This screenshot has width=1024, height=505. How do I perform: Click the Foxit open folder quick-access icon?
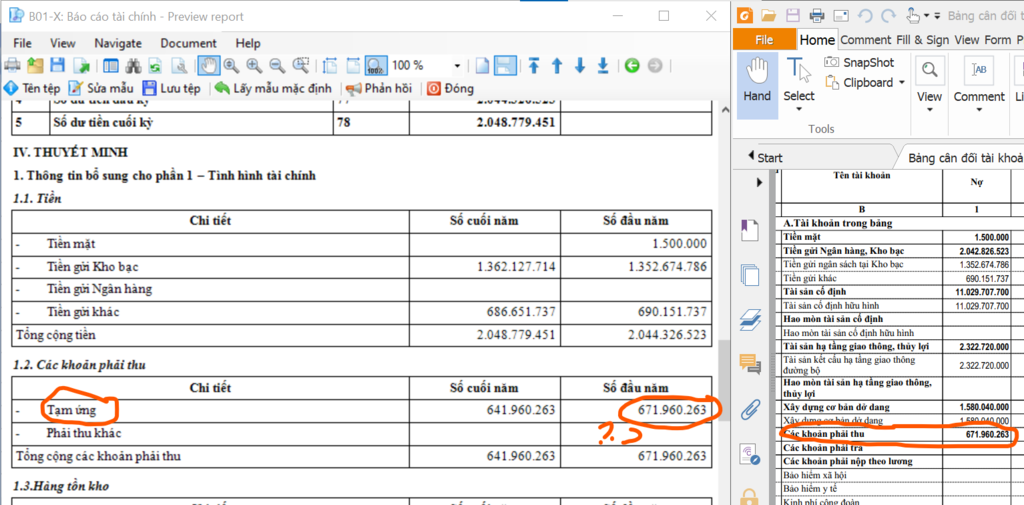[x=769, y=15]
